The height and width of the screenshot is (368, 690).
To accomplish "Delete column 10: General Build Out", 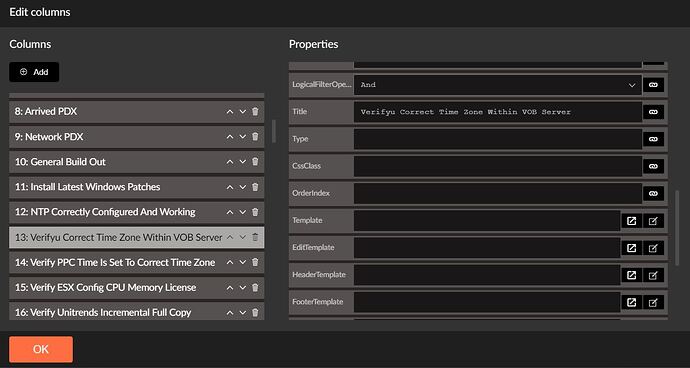I will pyautogui.click(x=255, y=162).
